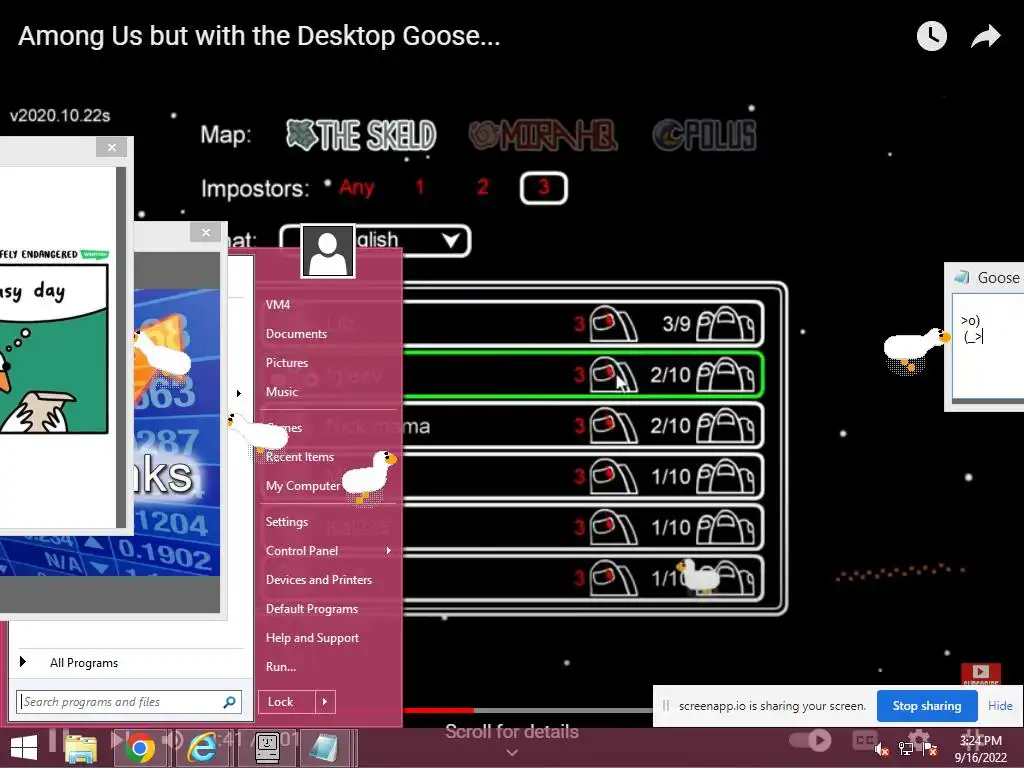Click in Search programs and files field
This screenshot has width=1024, height=768.
129,702
